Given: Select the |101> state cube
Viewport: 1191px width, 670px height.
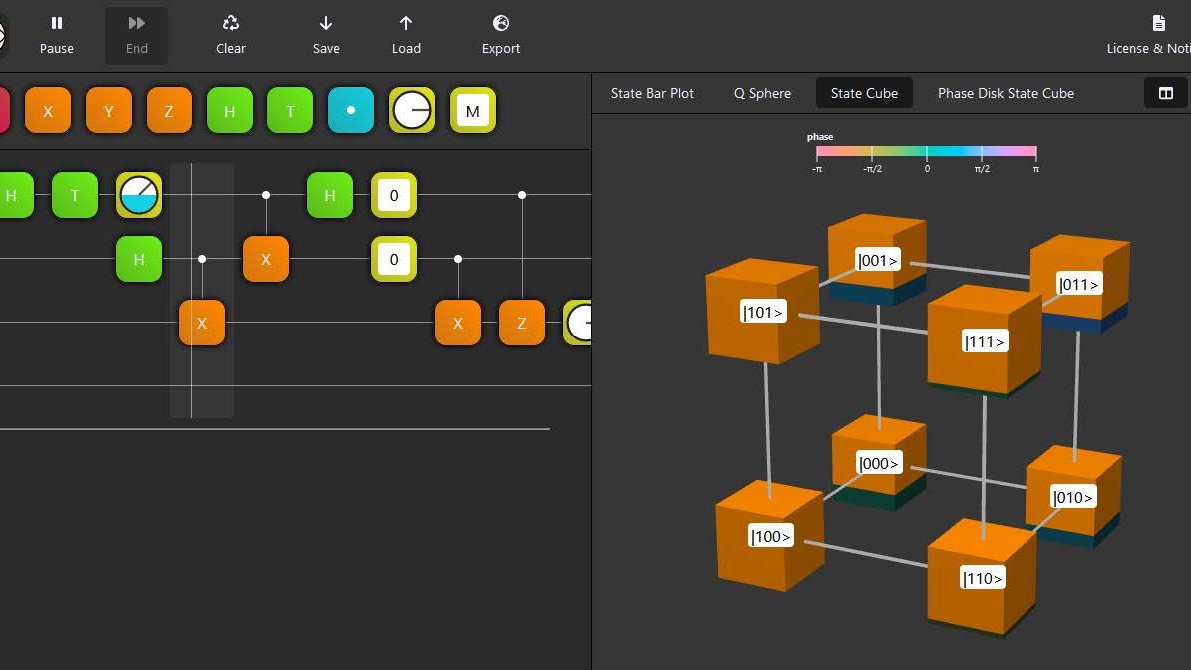Looking at the screenshot, I should tap(763, 311).
